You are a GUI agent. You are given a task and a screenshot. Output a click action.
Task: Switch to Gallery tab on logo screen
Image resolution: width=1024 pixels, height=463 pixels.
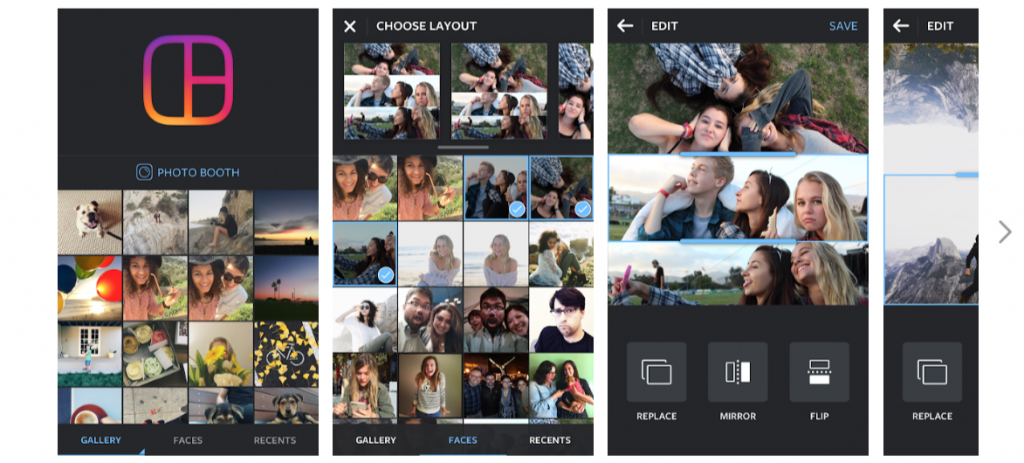pyautogui.click(x=101, y=440)
